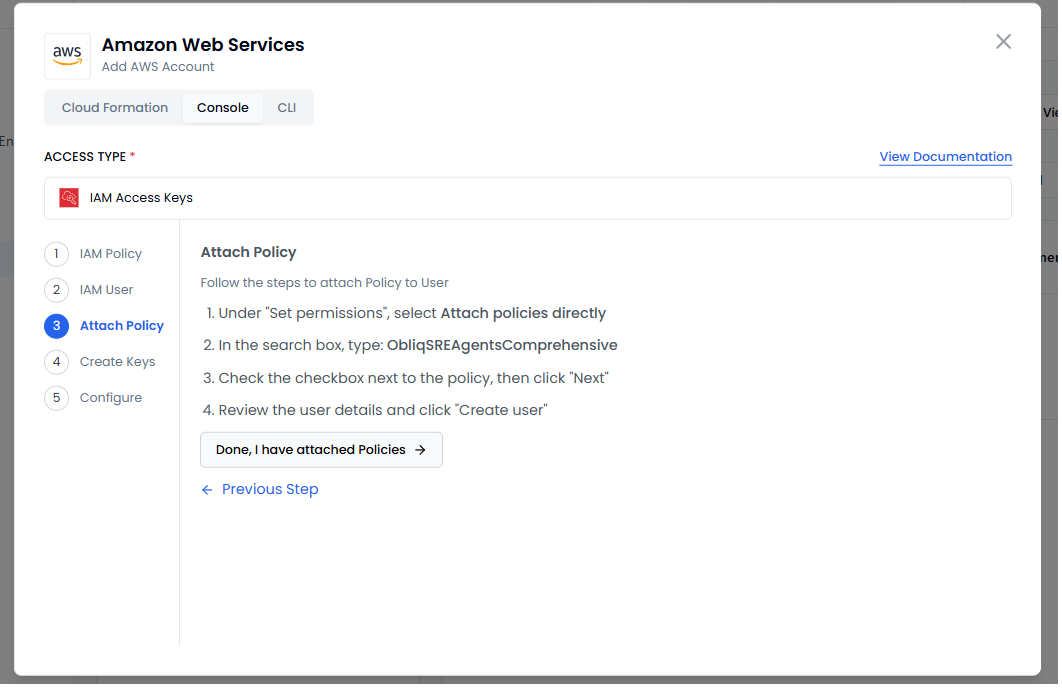
Task: Click the step 4 number circle
Action: click(x=57, y=362)
